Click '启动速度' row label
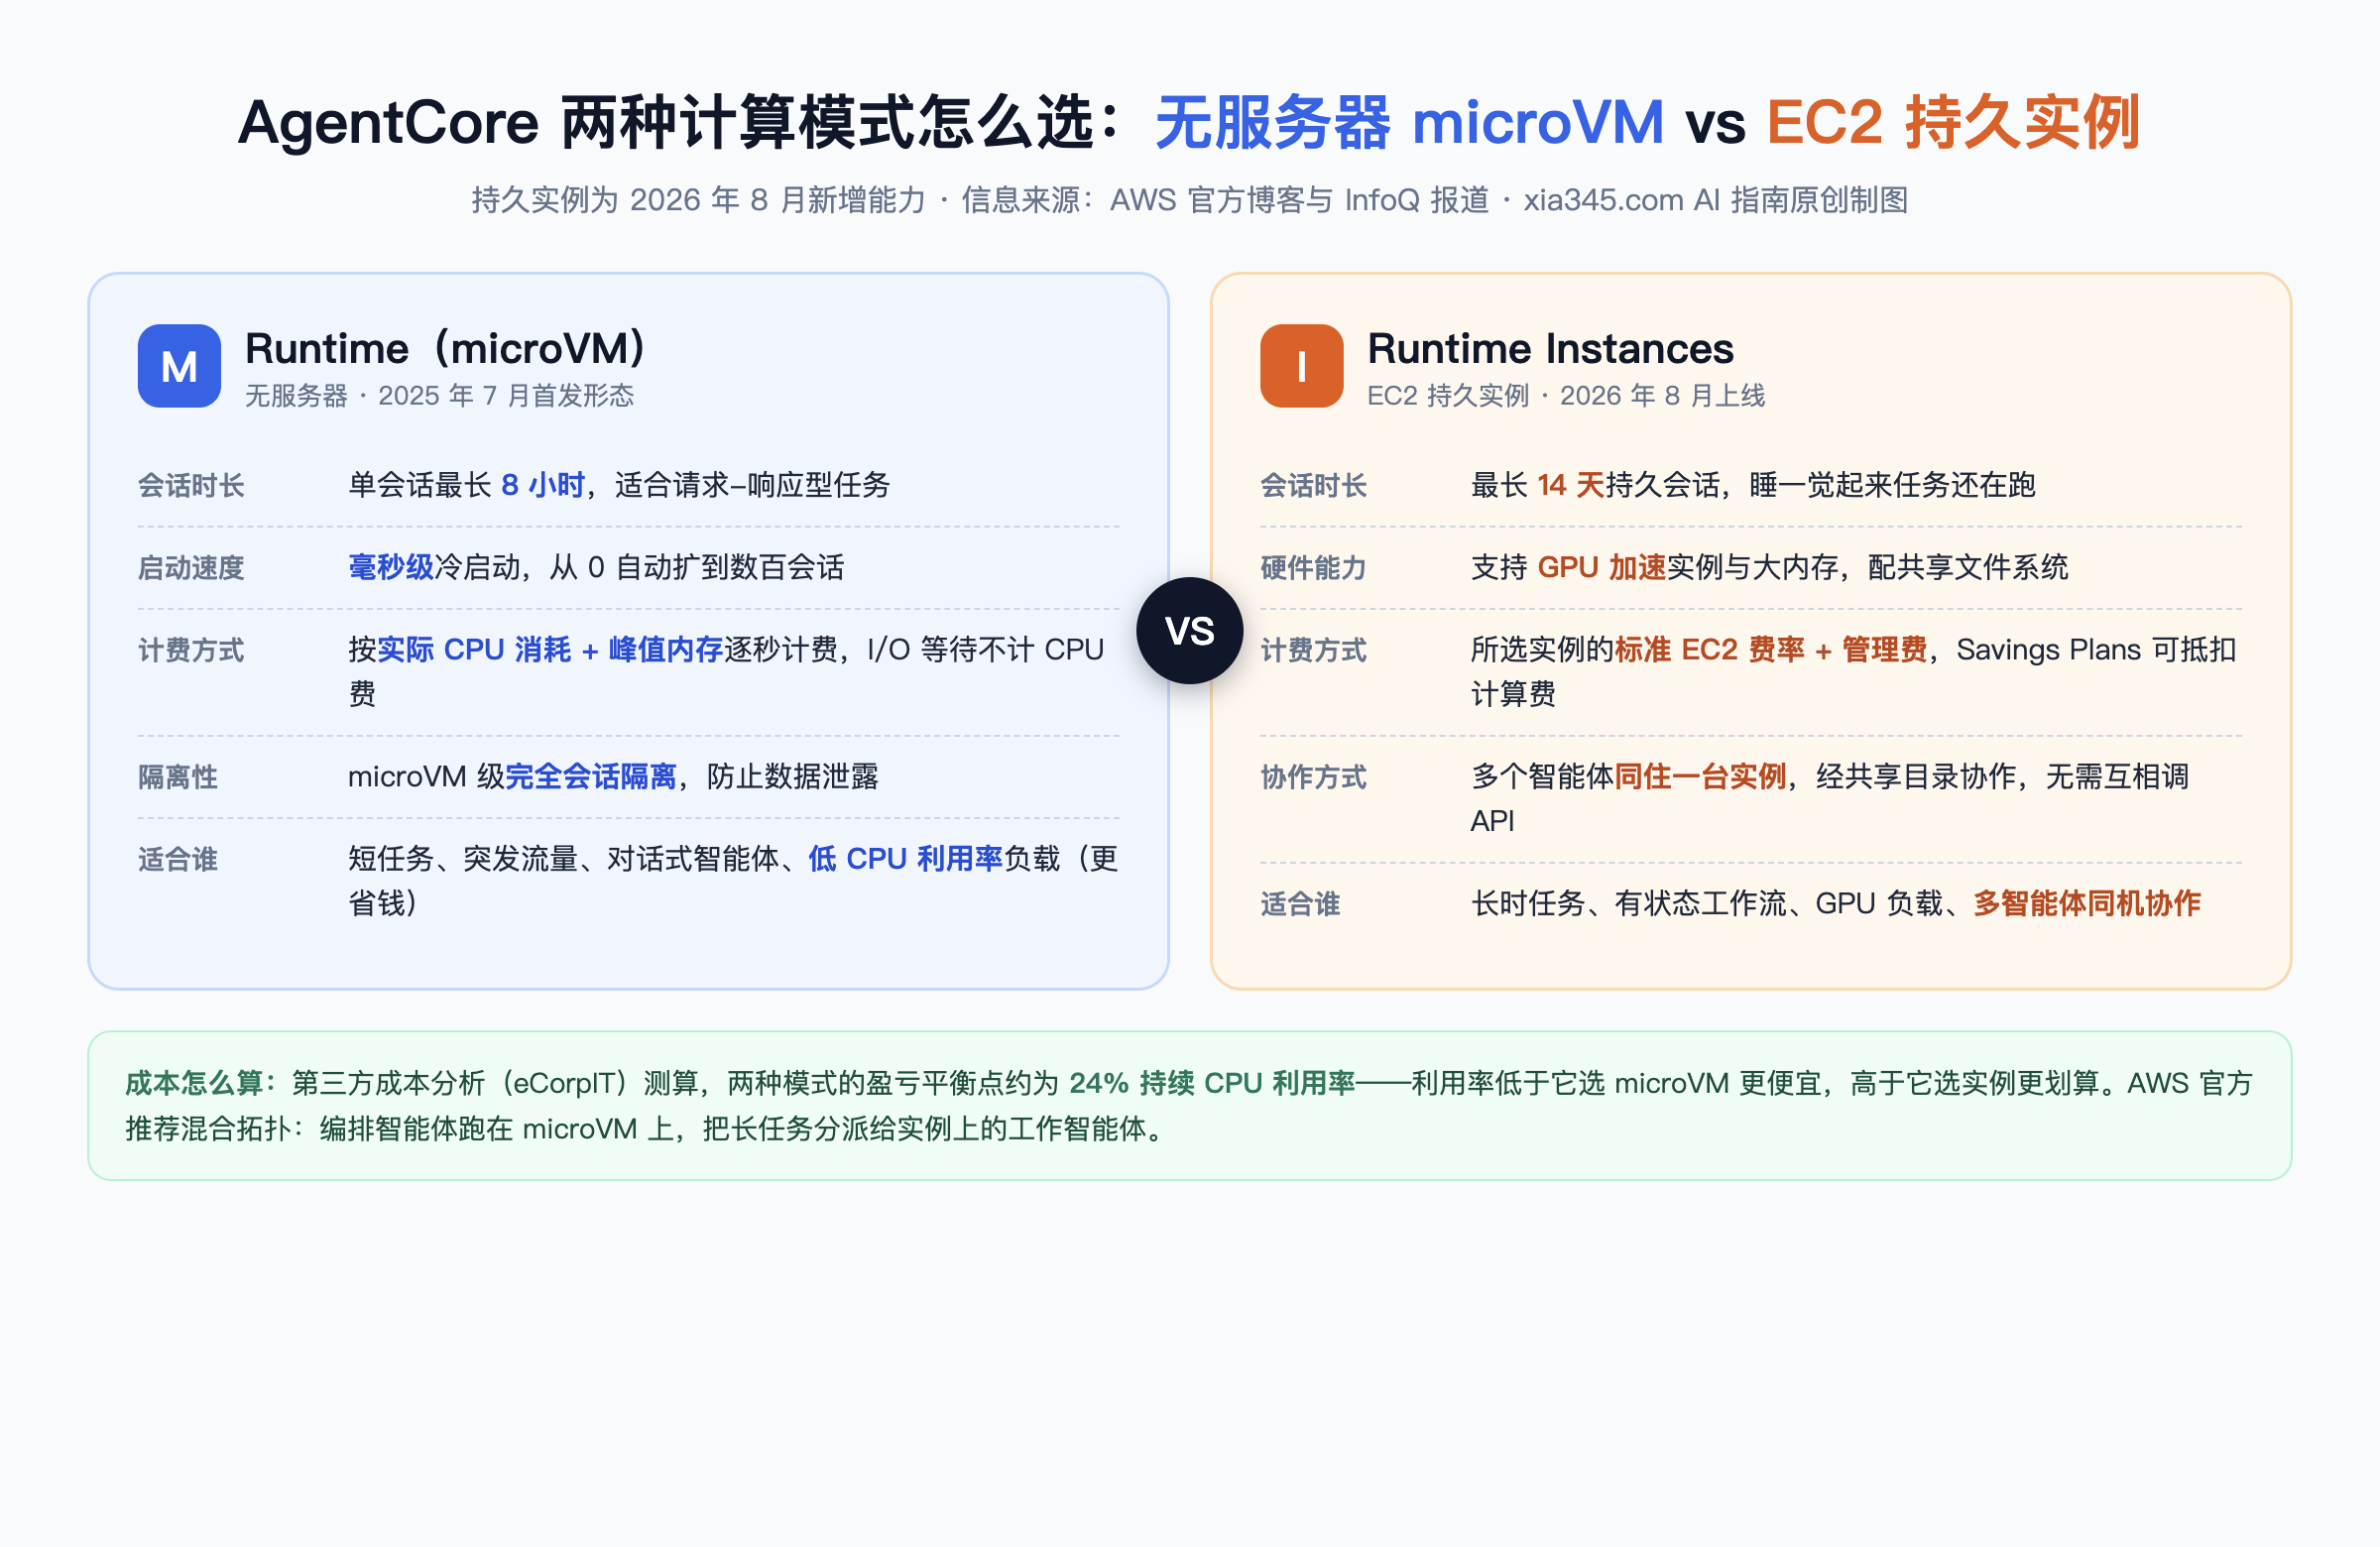2380x1547 pixels. (x=191, y=568)
